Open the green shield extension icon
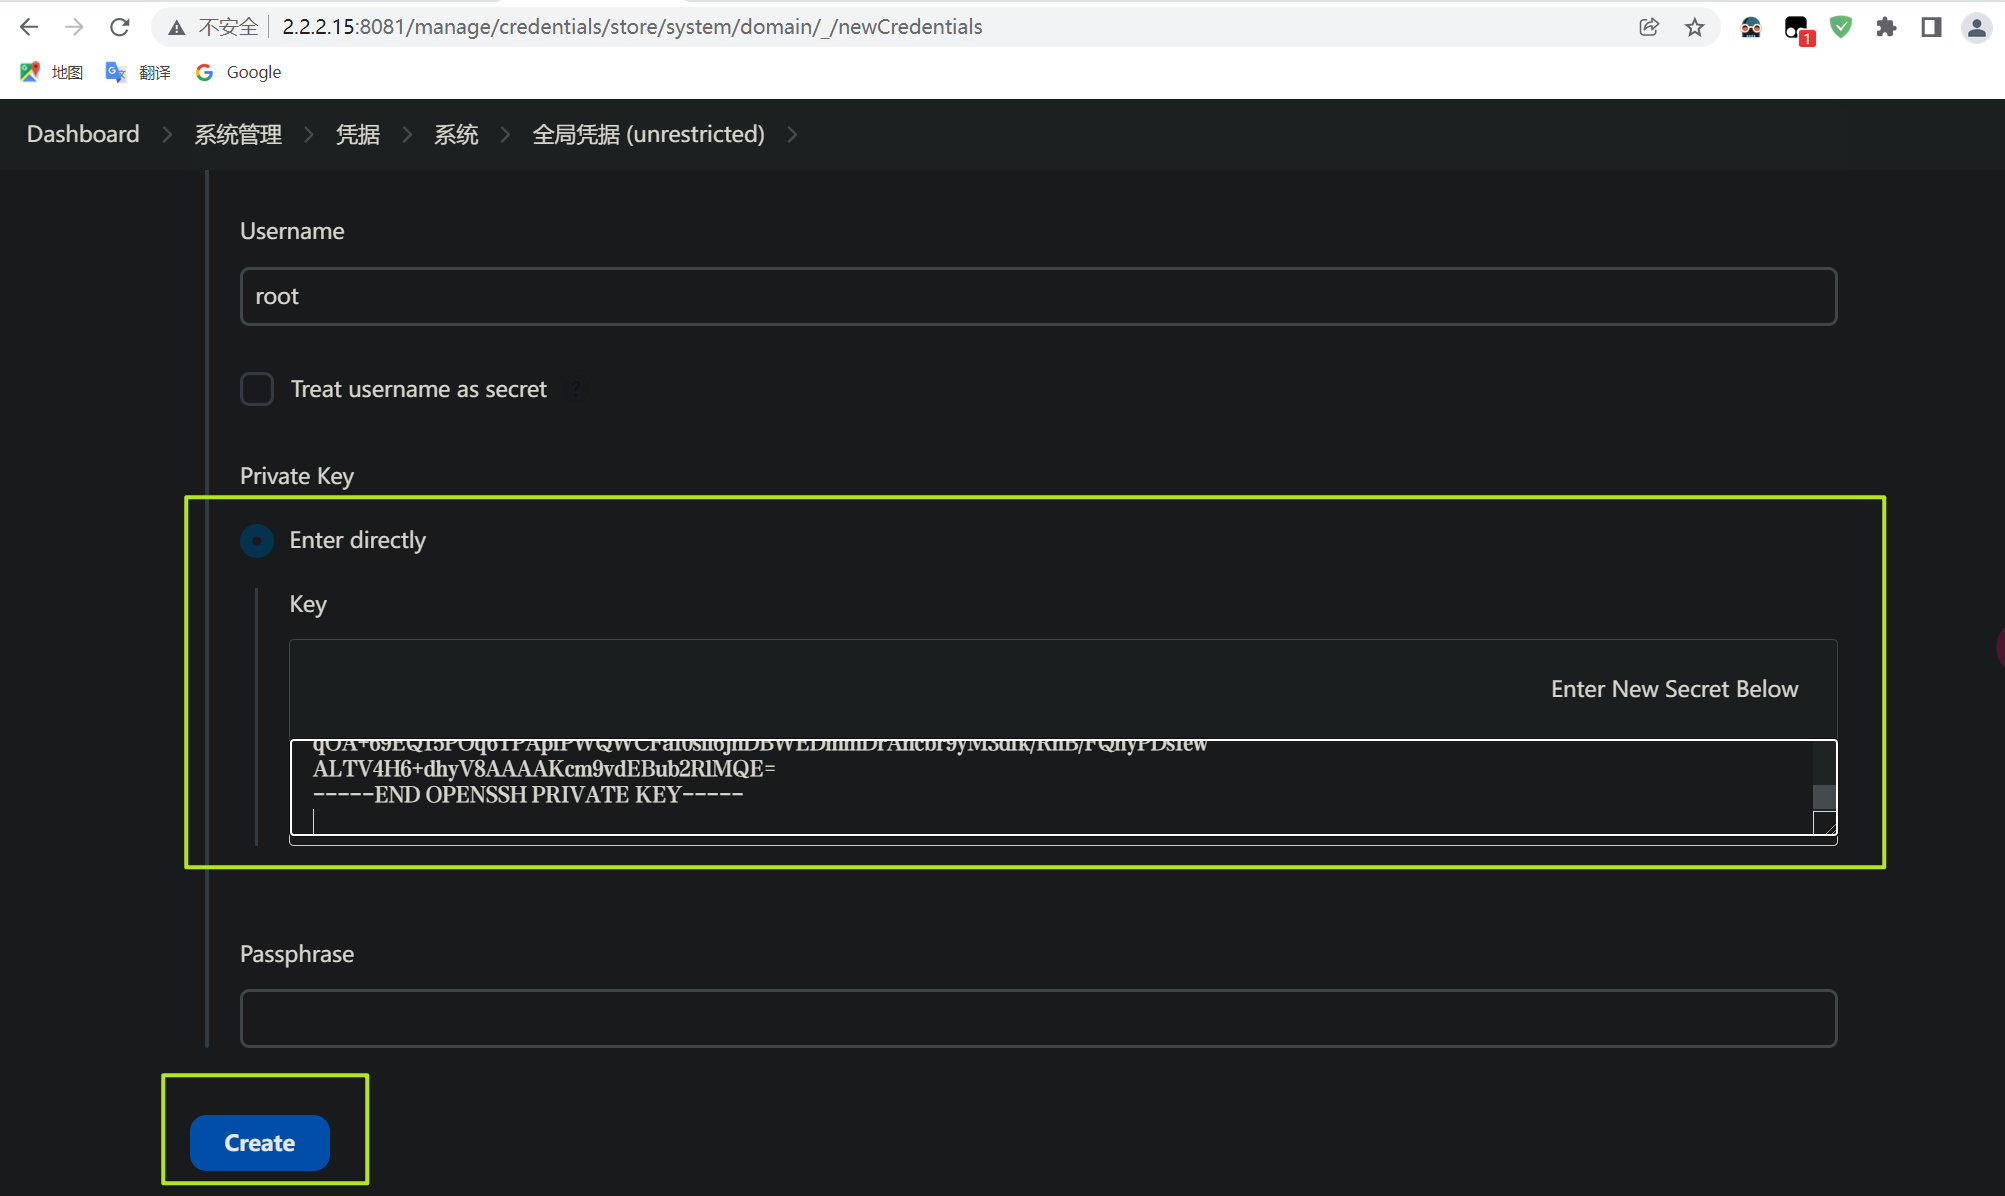 click(1841, 27)
